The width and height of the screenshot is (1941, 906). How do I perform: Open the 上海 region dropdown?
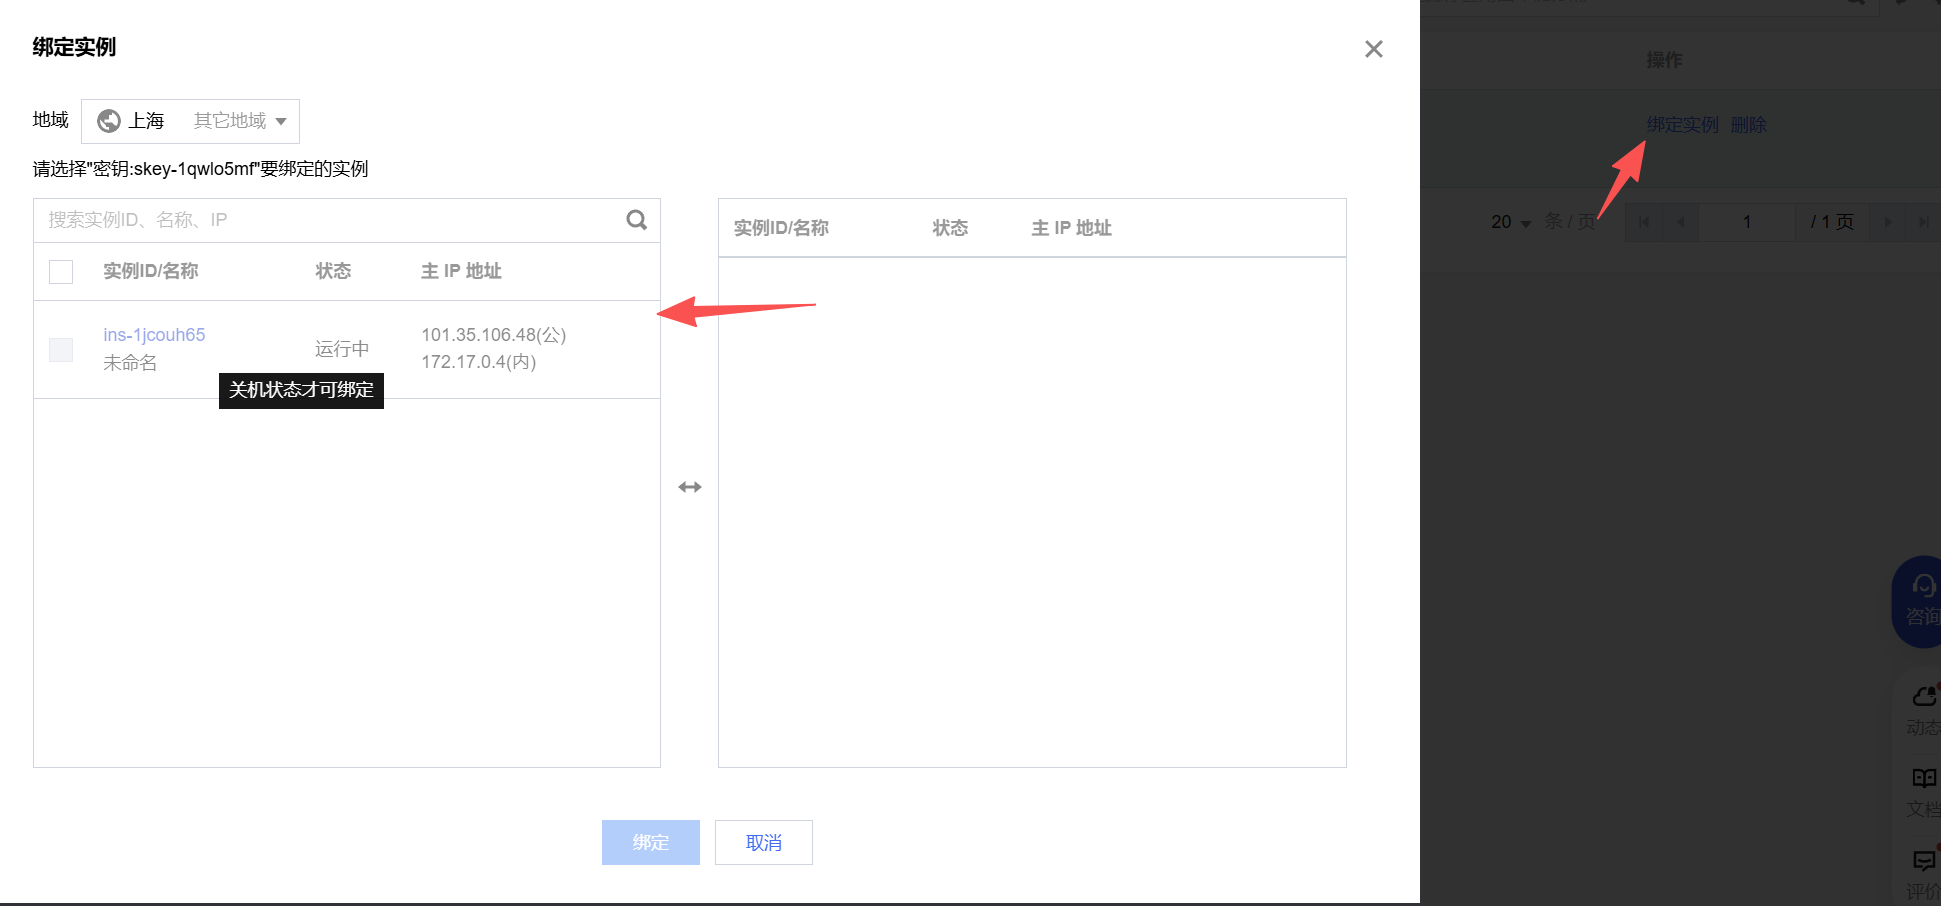tap(190, 121)
